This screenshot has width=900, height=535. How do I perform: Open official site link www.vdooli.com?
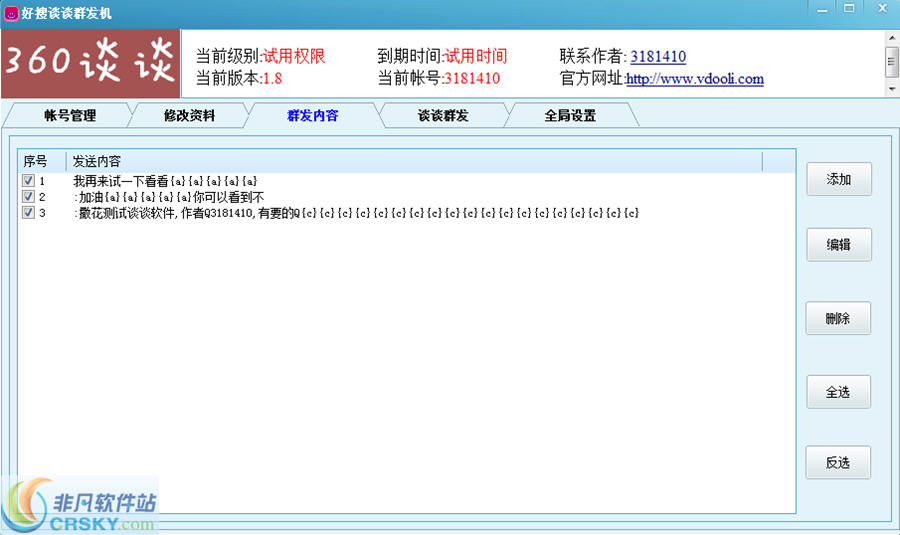coord(695,79)
